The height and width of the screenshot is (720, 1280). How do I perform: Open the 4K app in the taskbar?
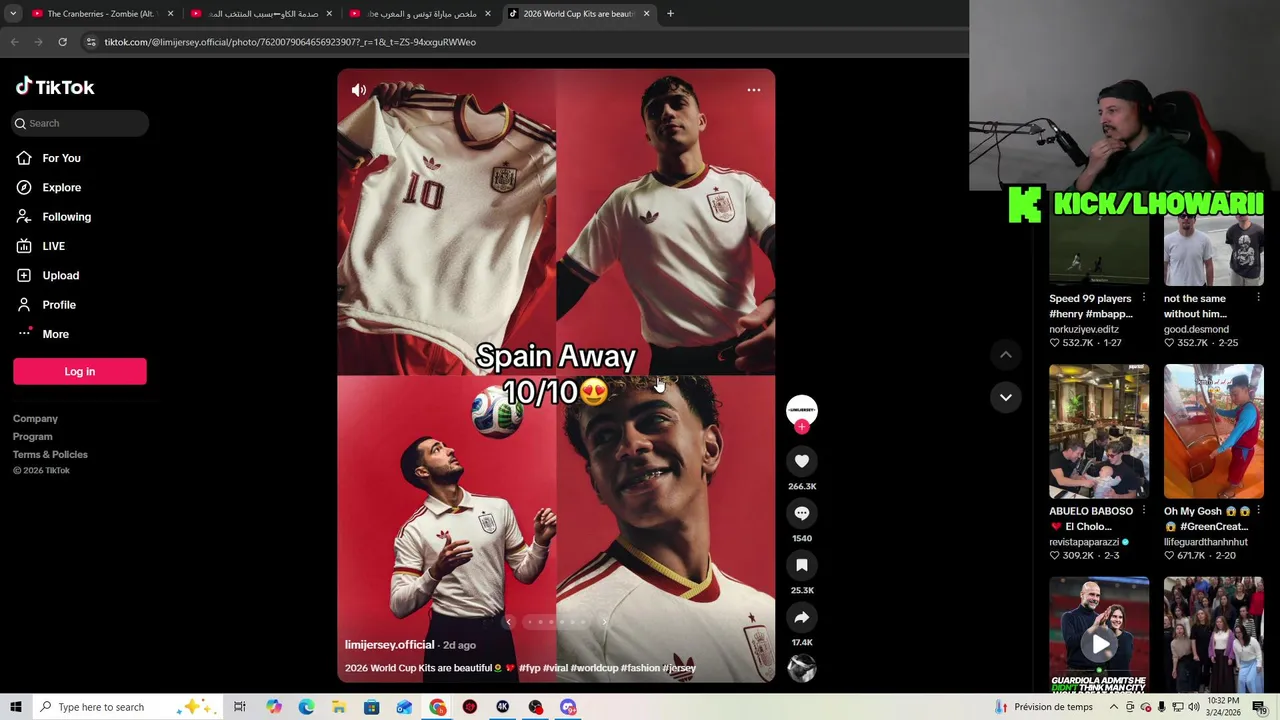coord(502,707)
